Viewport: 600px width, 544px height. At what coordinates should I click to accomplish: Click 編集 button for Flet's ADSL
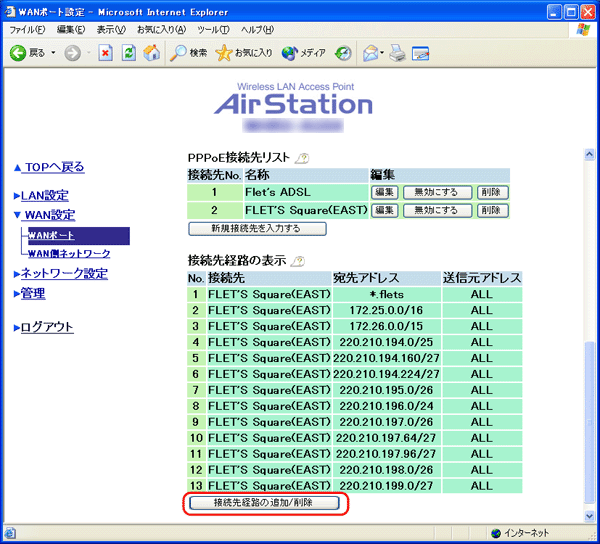coord(385,192)
